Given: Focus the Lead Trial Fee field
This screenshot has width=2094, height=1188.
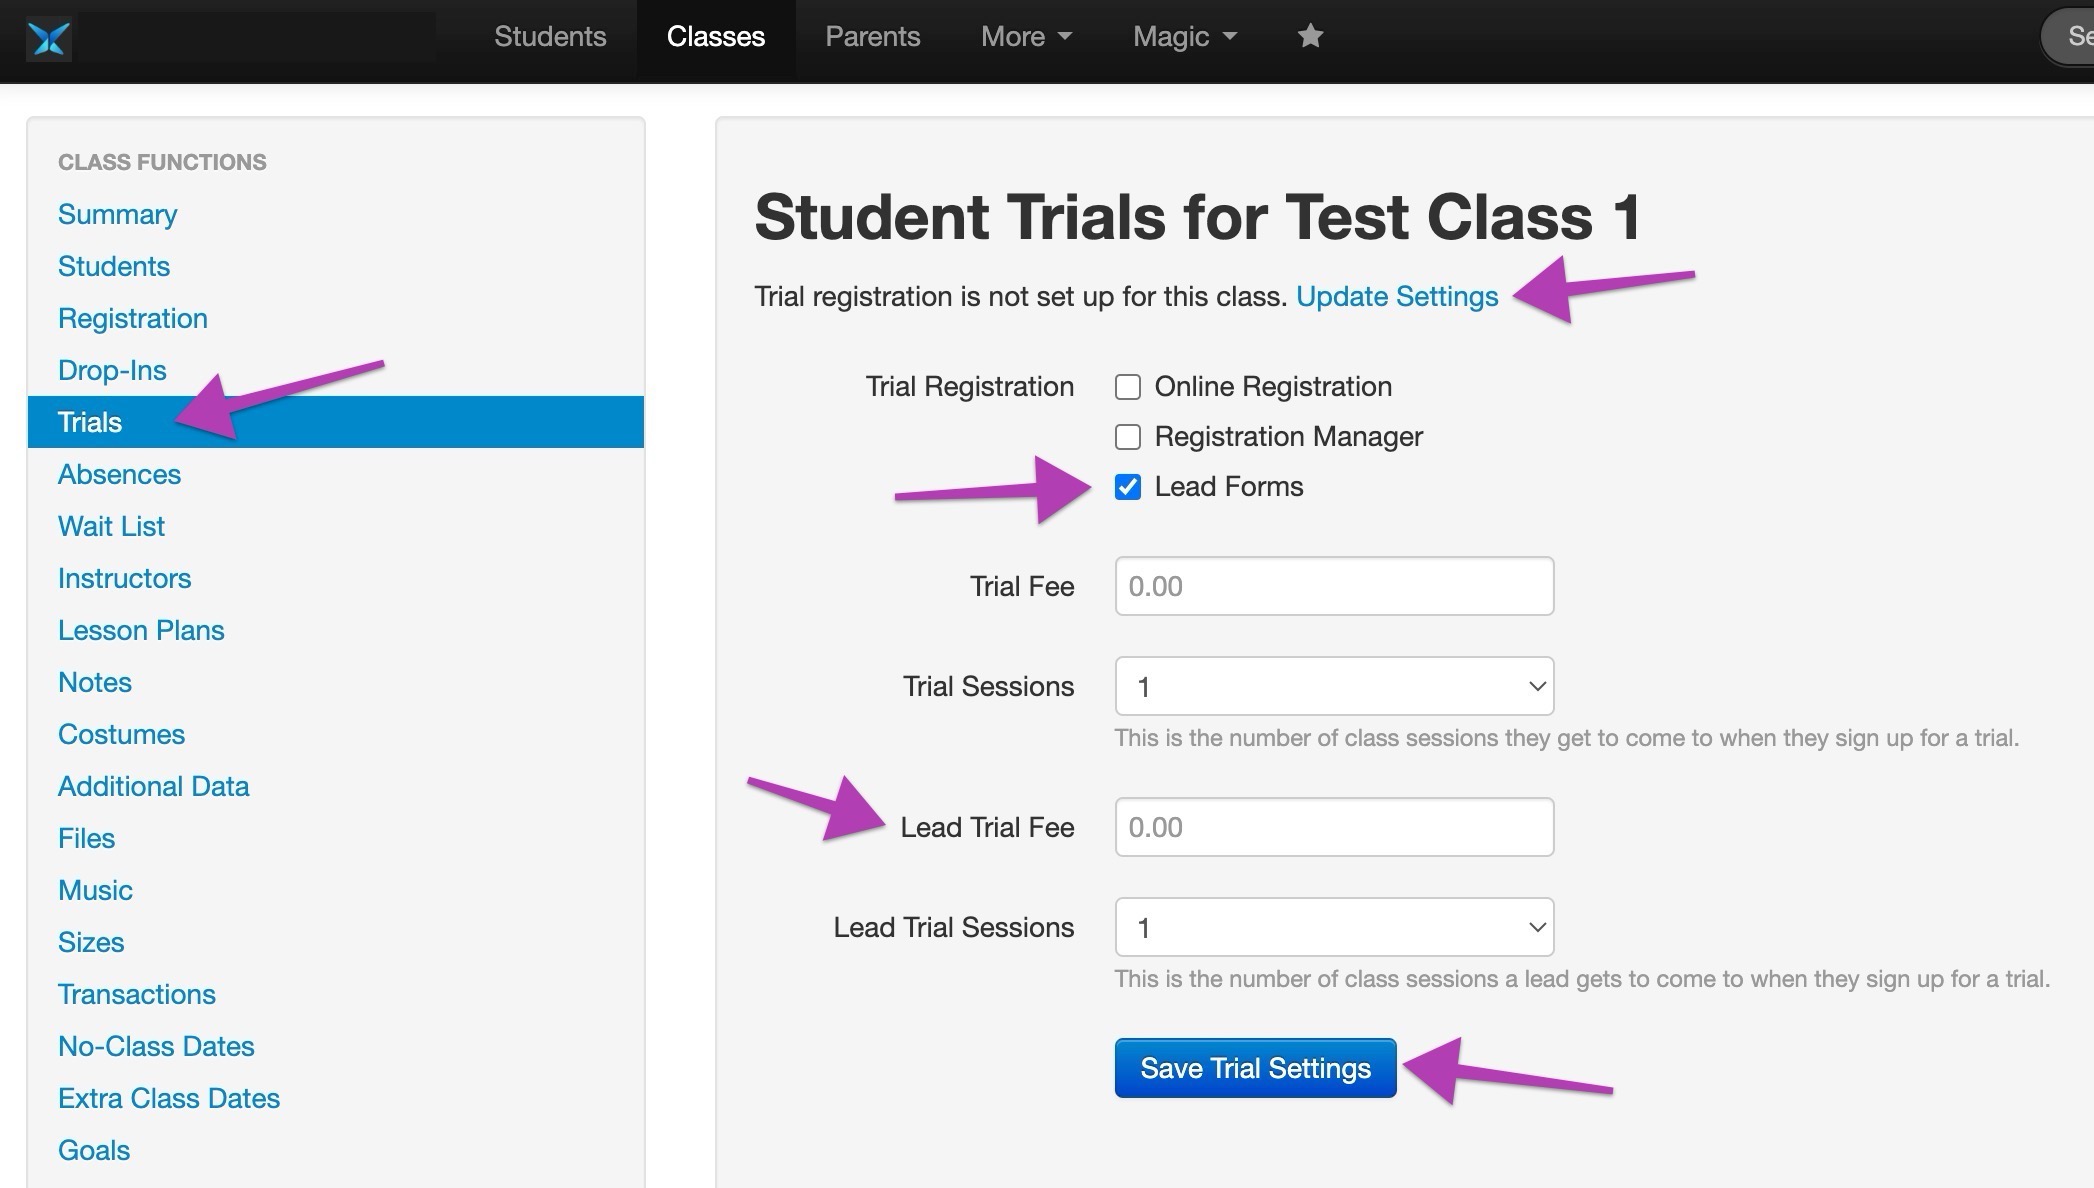Looking at the screenshot, I should (x=1334, y=827).
